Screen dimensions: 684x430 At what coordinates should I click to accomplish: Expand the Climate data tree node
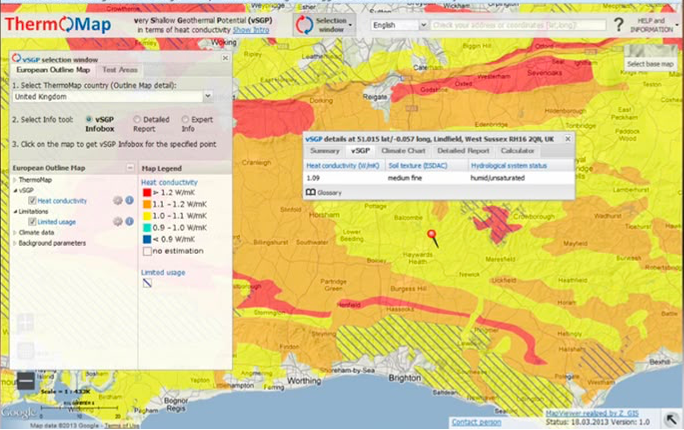(x=15, y=232)
